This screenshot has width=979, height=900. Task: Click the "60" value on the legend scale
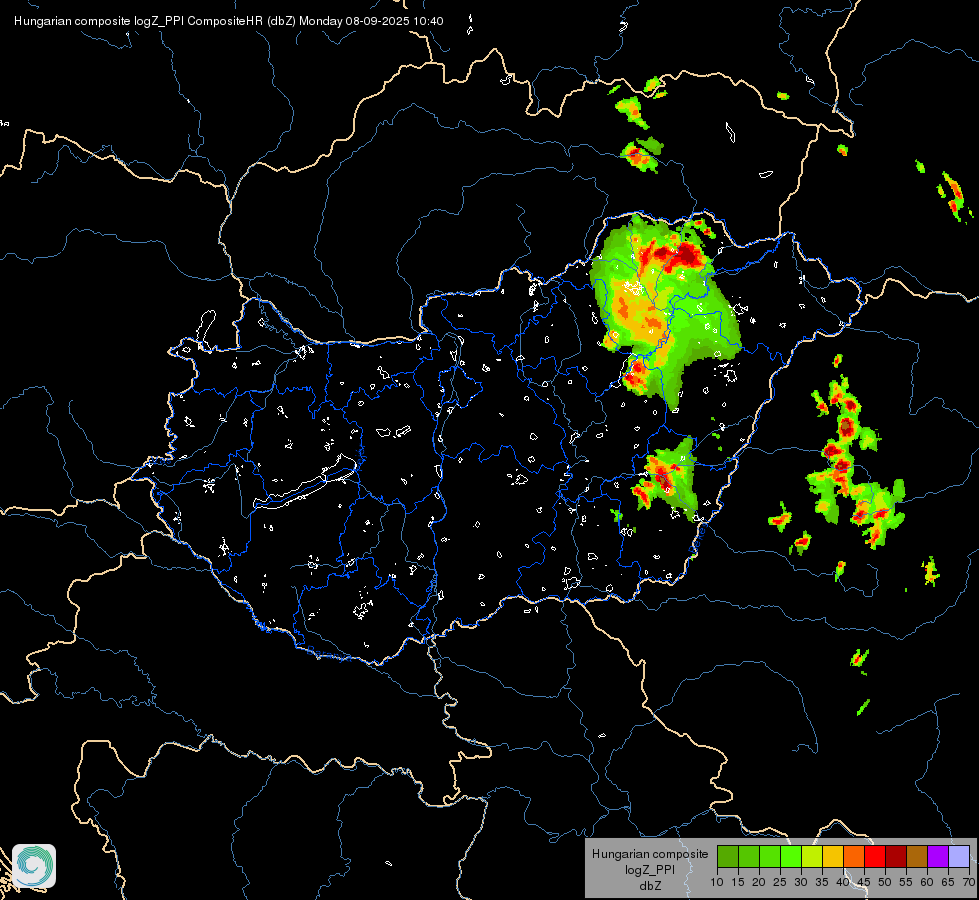click(x=927, y=883)
